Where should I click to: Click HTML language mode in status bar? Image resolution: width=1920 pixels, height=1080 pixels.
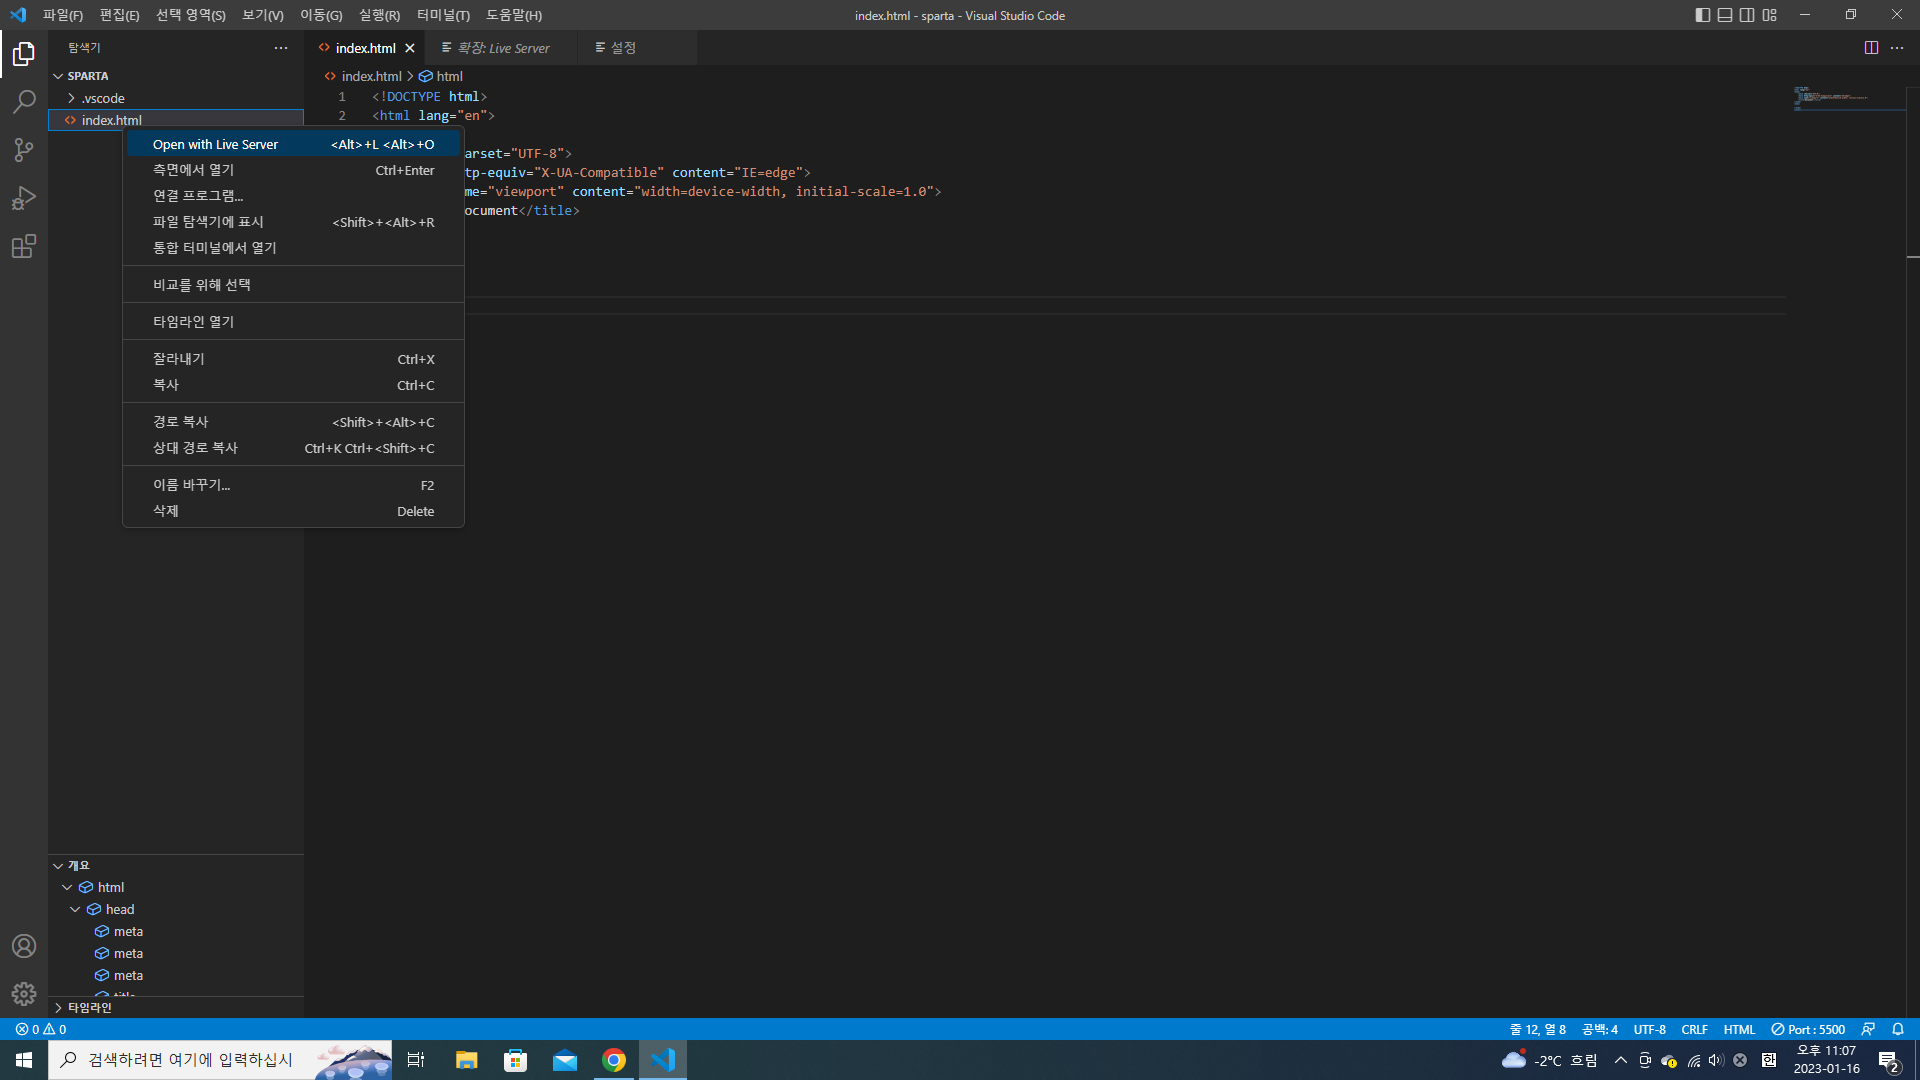1740,1029
